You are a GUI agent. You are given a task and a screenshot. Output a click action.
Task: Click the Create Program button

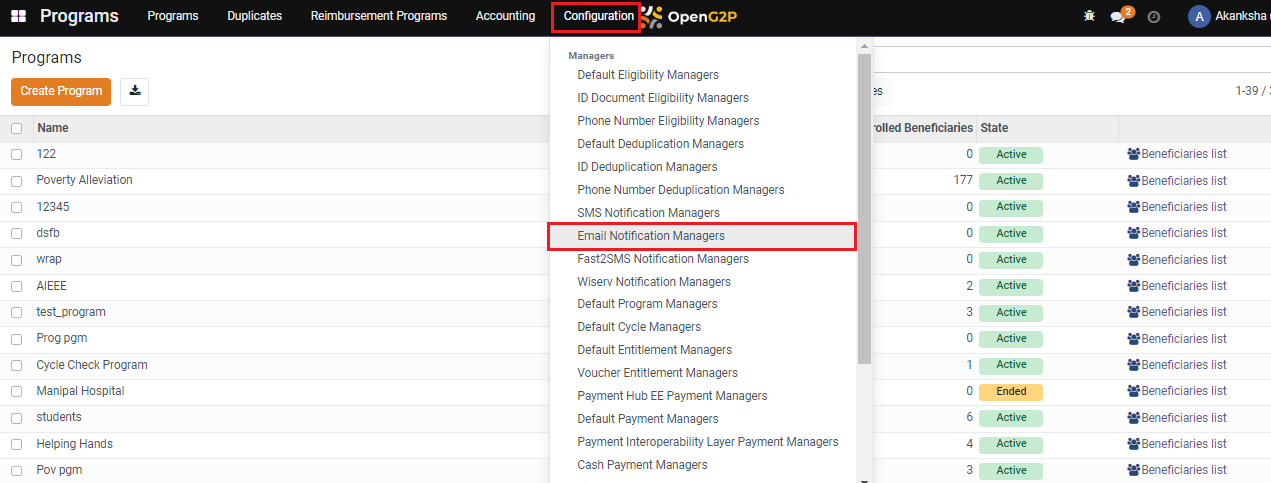pyautogui.click(x=61, y=91)
